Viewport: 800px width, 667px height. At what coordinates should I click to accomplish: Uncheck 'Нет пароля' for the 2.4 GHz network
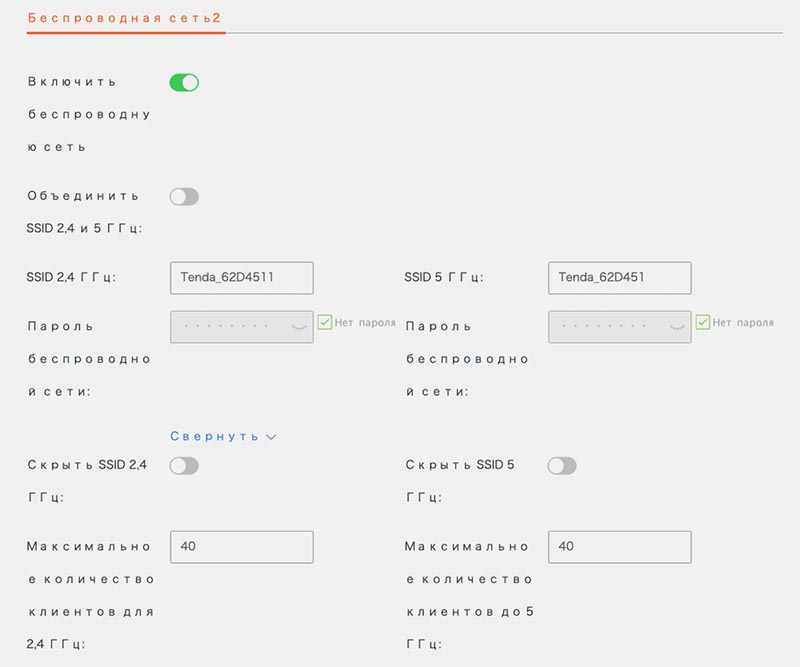click(x=325, y=322)
